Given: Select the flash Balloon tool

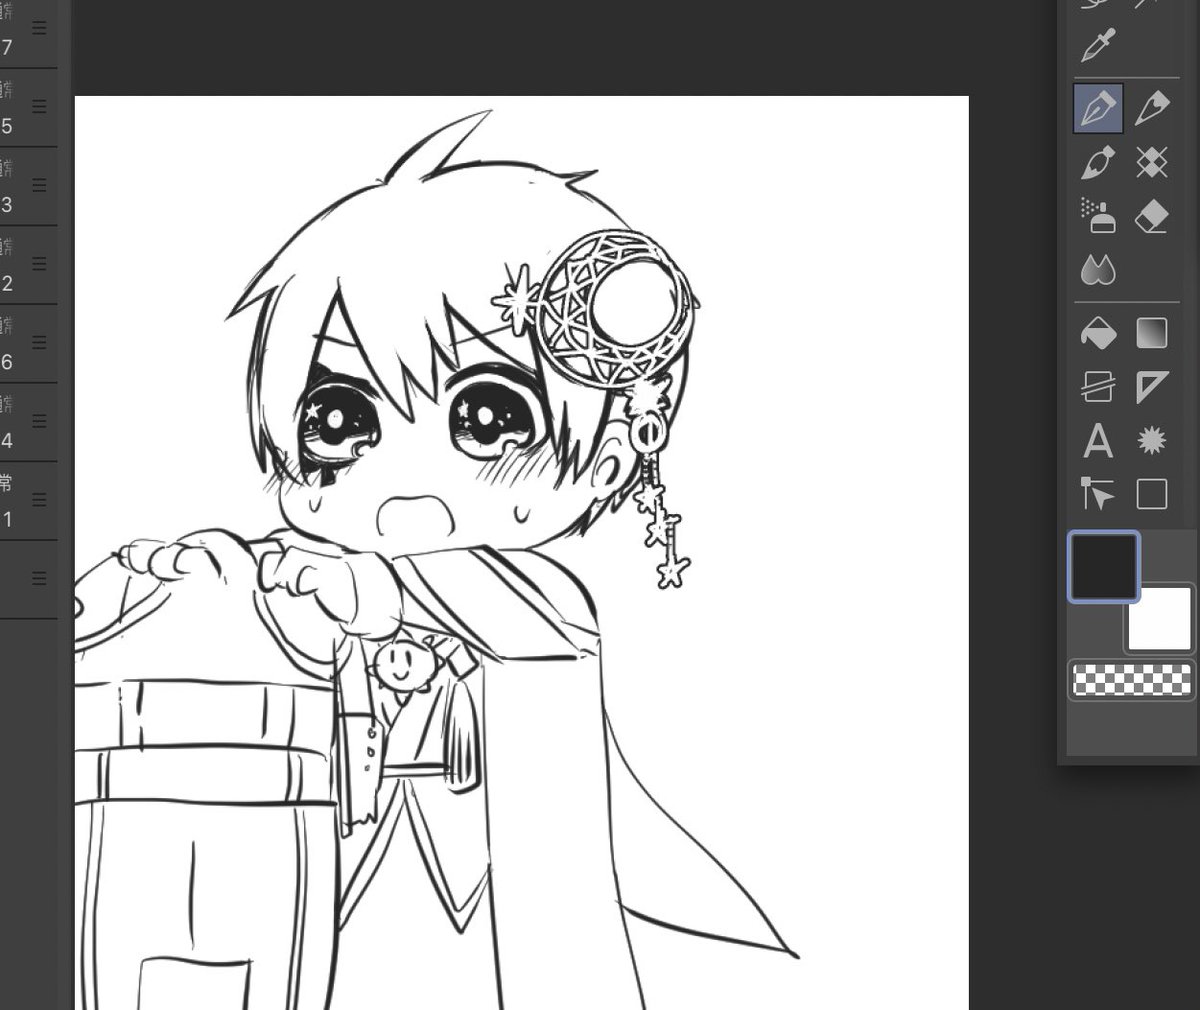Looking at the screenshot, I should (x=1152, y=441).
